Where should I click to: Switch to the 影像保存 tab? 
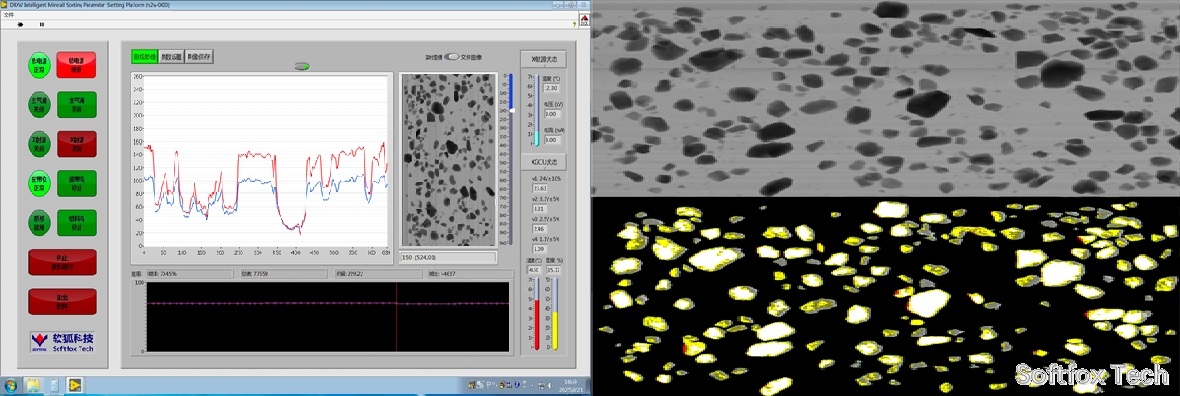click(199, 56)
